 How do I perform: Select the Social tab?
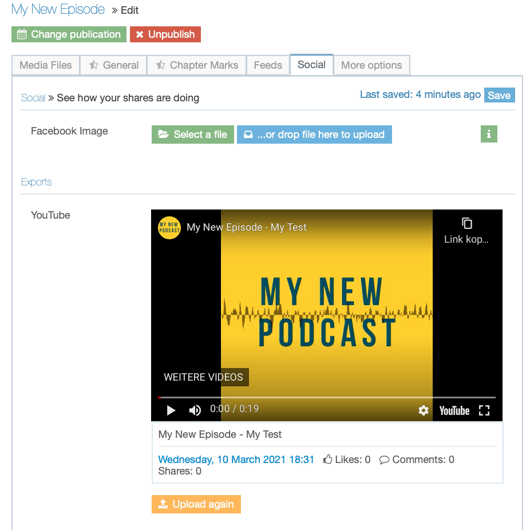(x=311, y=65)
